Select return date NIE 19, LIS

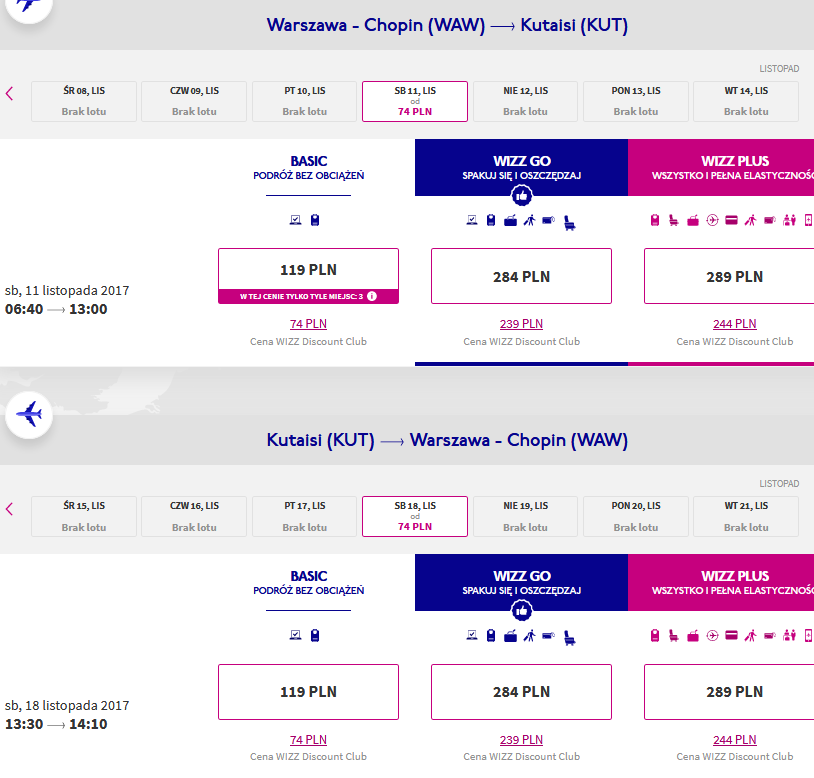[x=525, y=516]
